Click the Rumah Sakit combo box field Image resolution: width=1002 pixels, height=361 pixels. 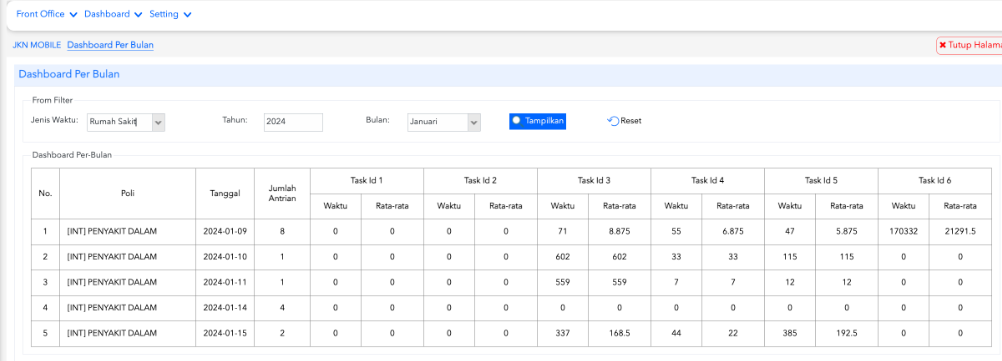(119, 122)
